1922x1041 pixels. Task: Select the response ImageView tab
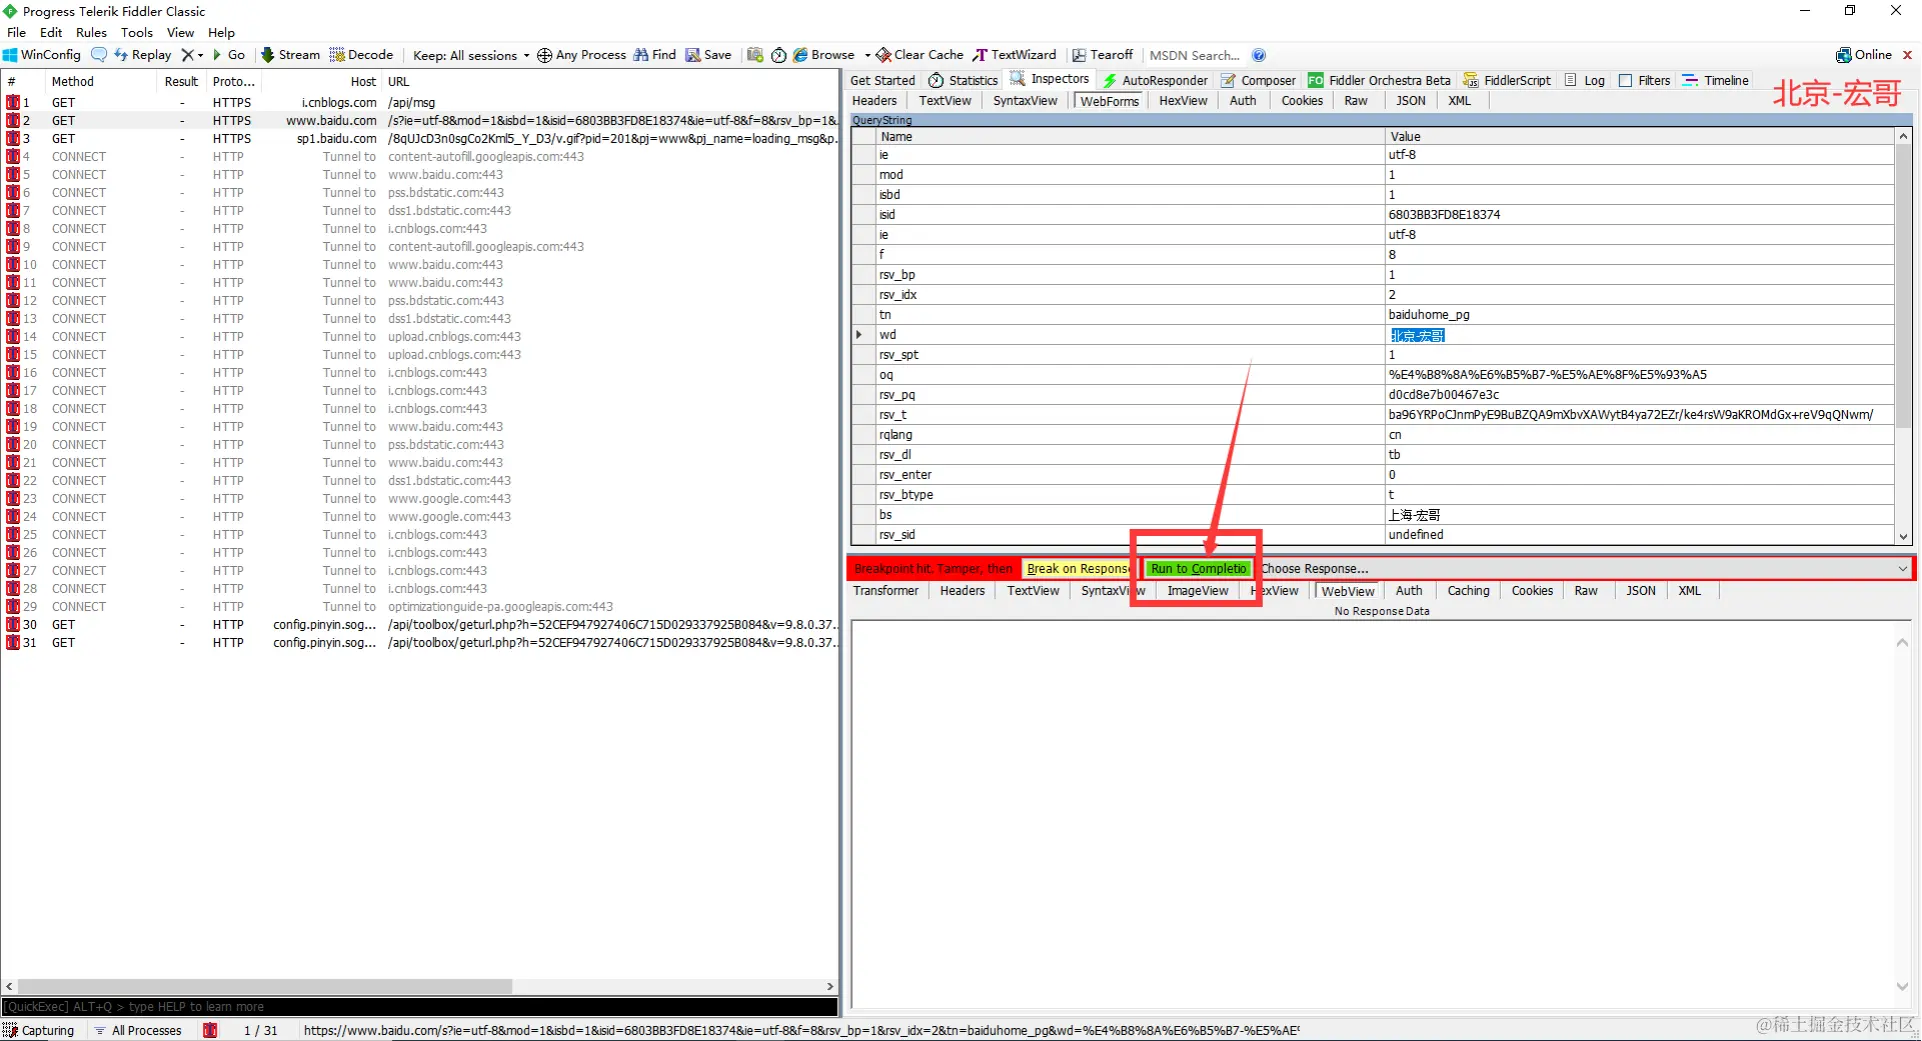pyautogui.click(x=1198, y=590)
